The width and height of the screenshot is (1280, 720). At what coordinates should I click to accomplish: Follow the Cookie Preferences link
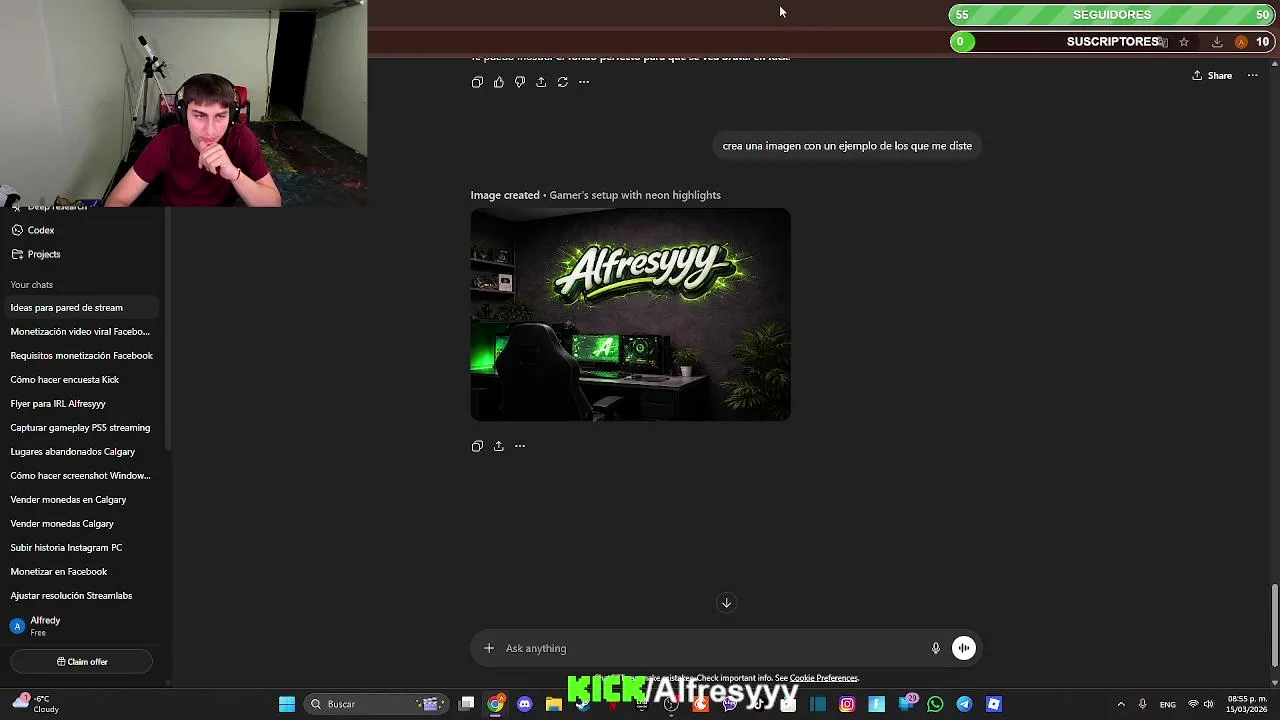tap(824, 678)
